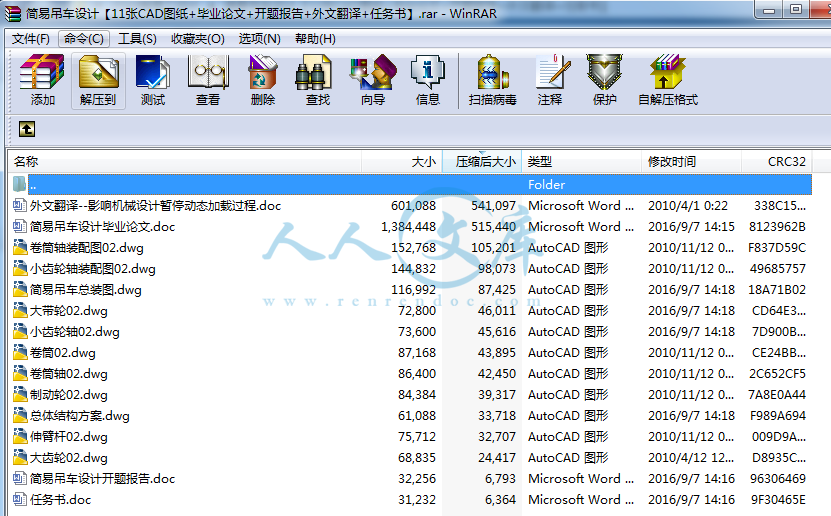
Task: Open the 选项(N) menu
Action: coord(259,39)
